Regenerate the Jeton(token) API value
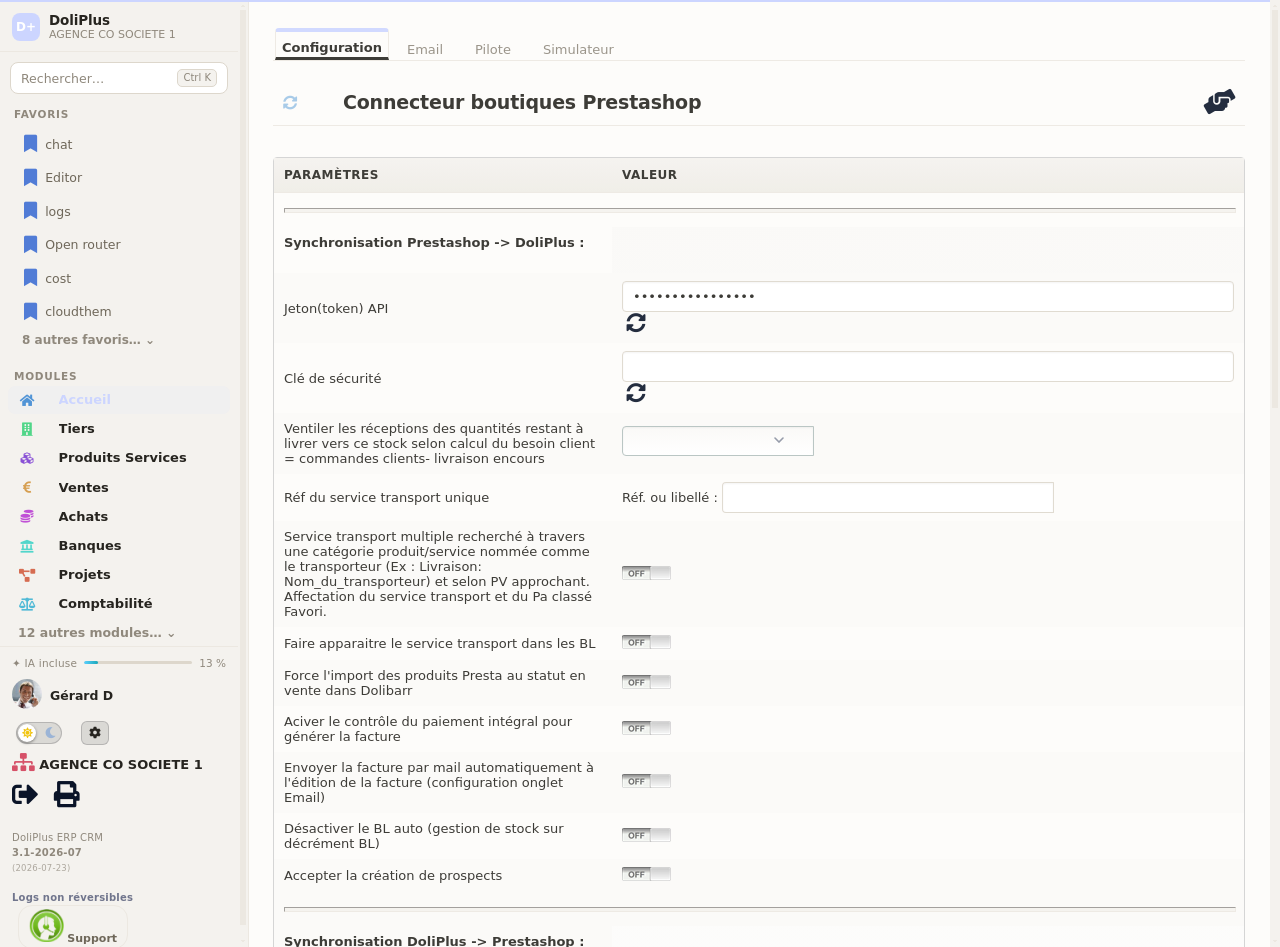This screenshot has width=1280, height=947. coord(636,322)
